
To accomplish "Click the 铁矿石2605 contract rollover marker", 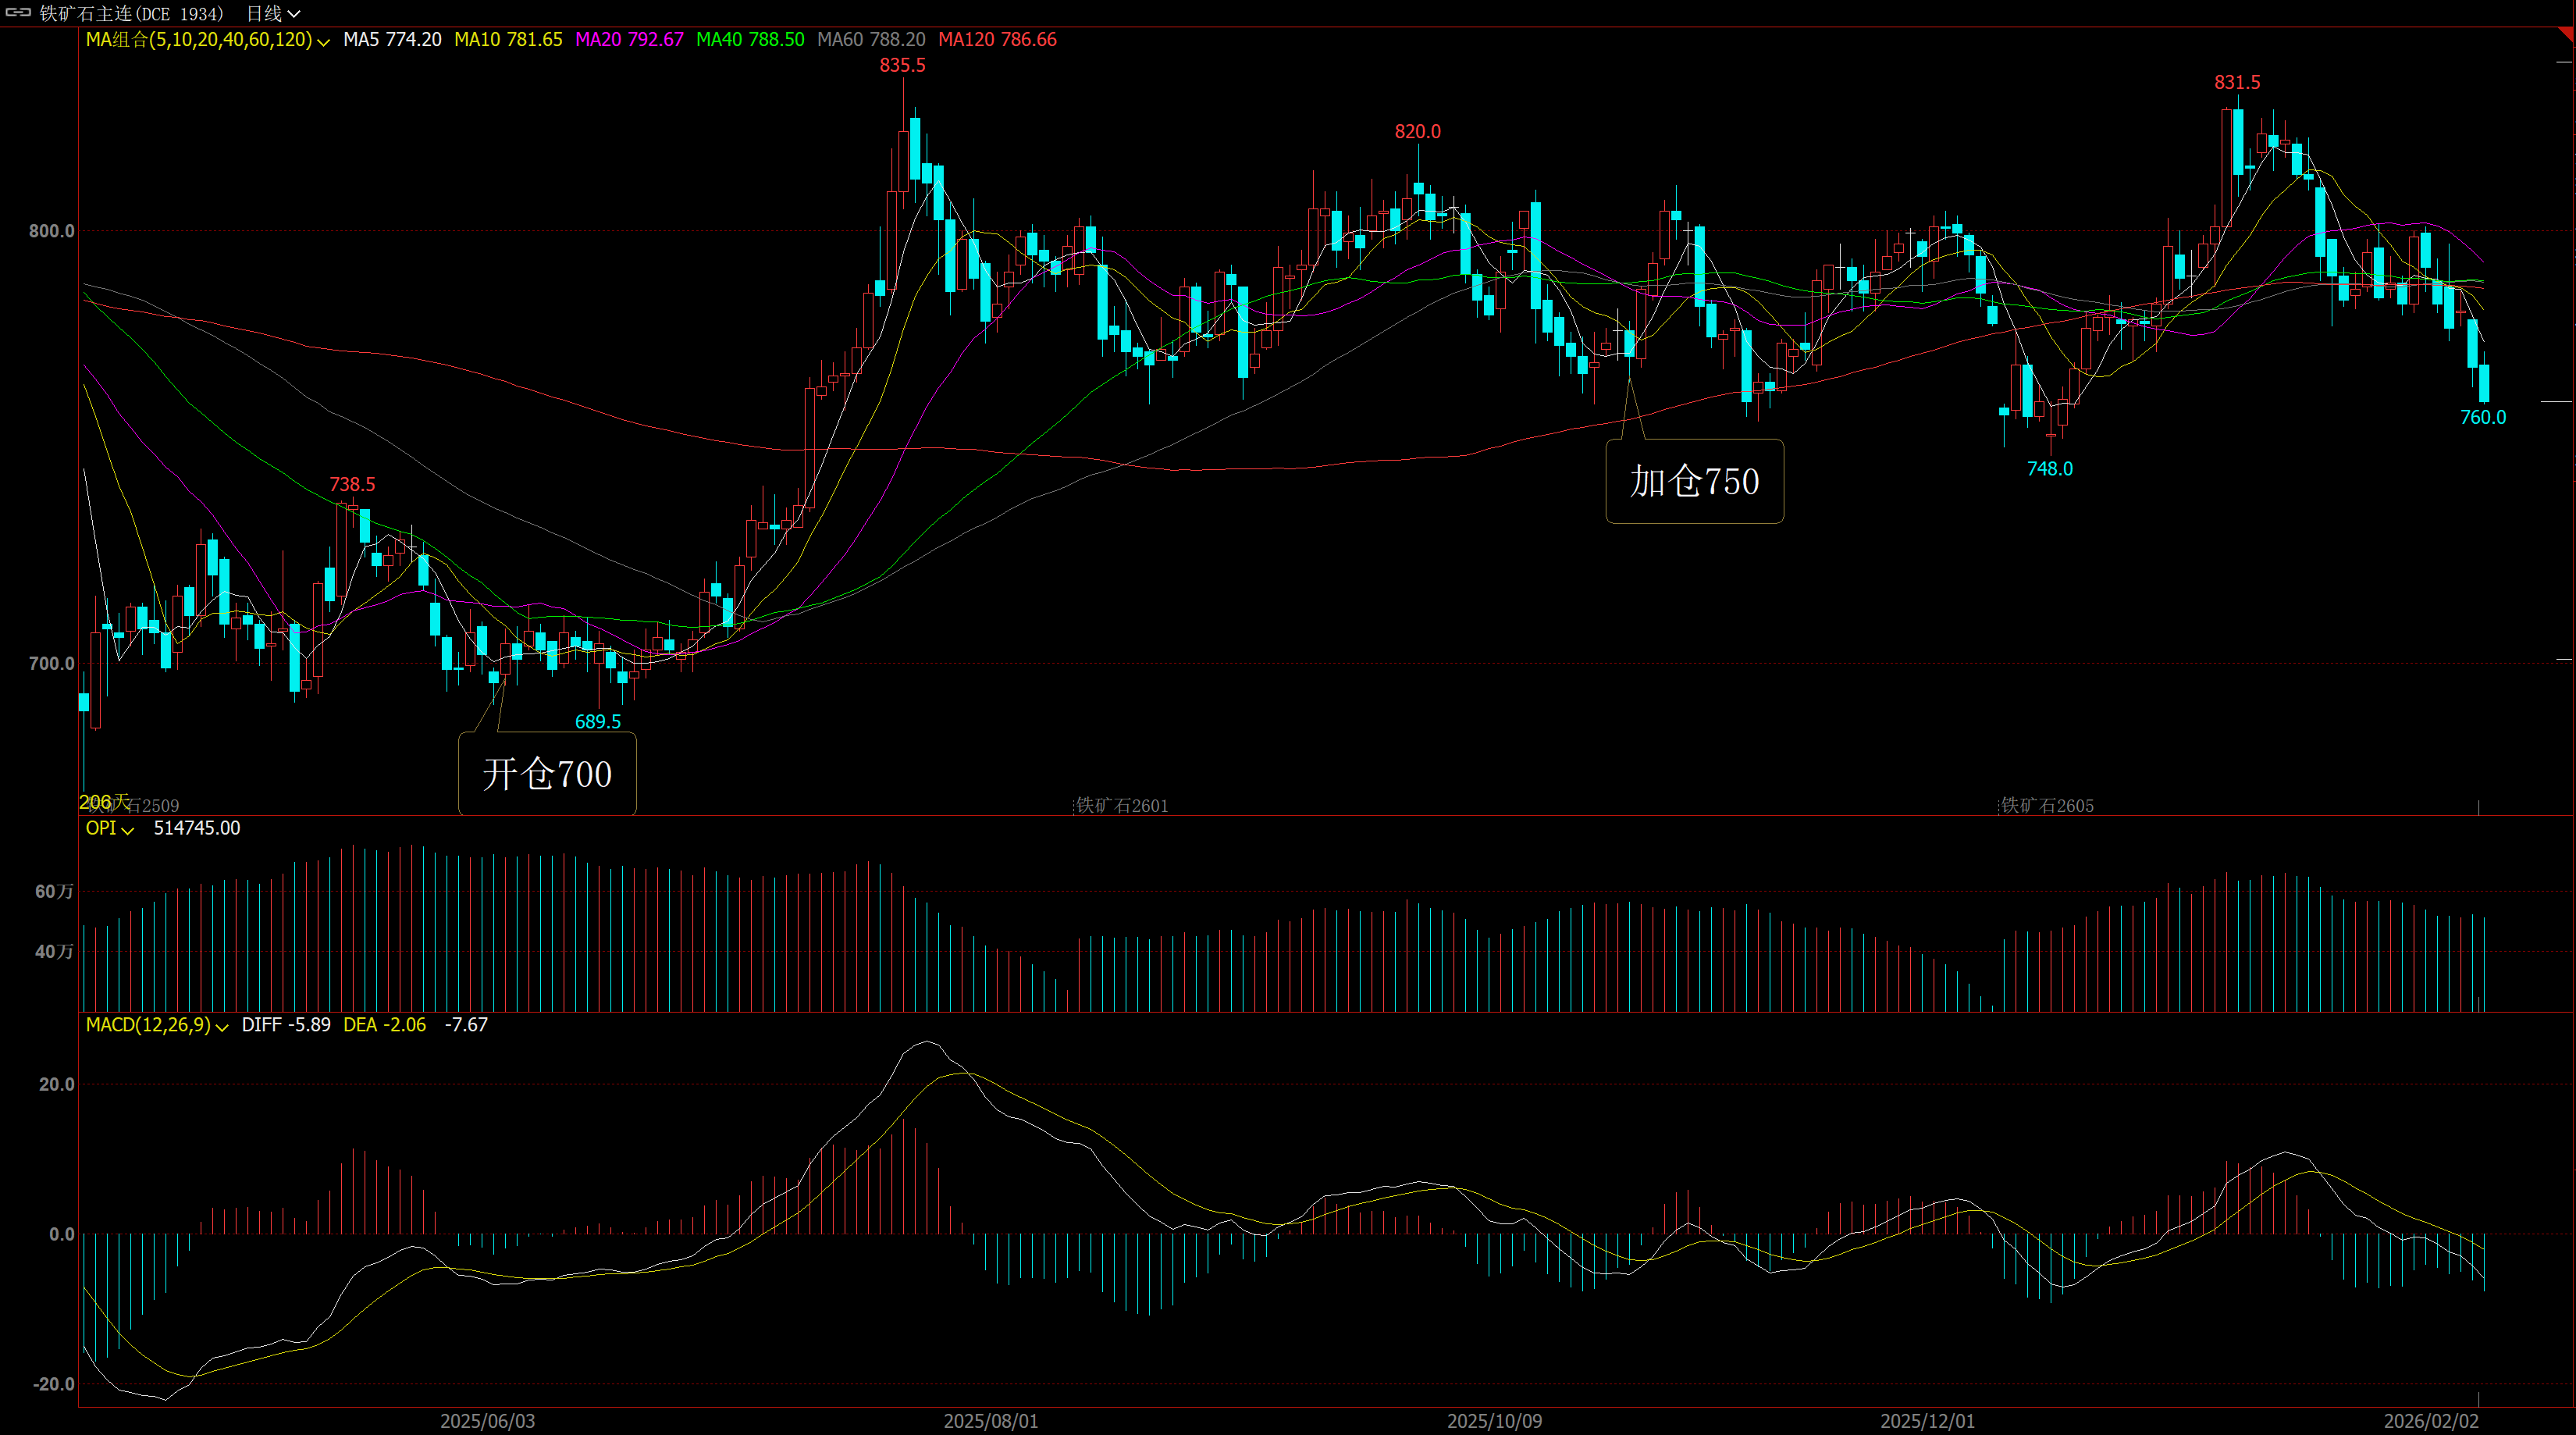I will pos(2046,805).
